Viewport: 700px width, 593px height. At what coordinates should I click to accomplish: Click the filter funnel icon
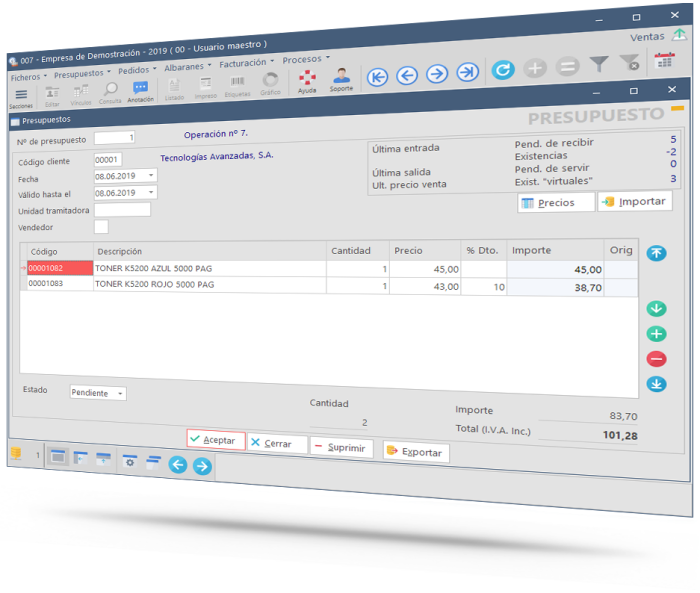(598, 65)
